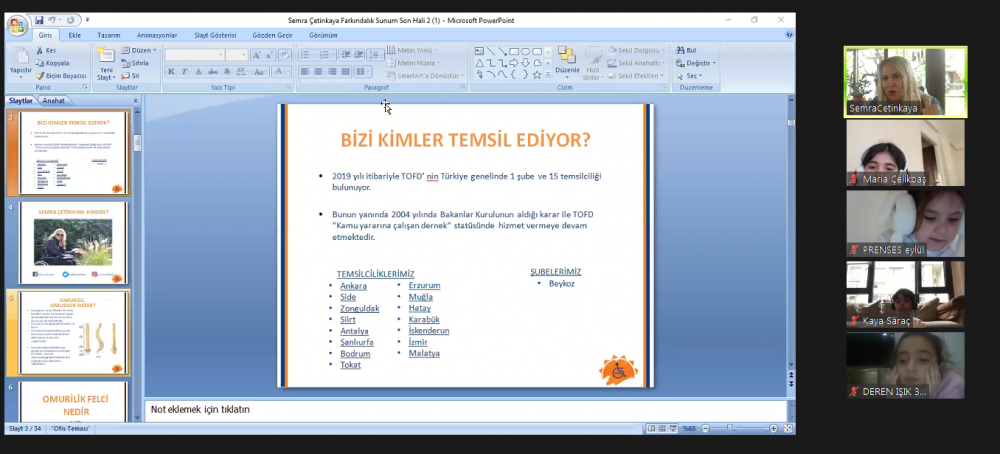Expand the Şekil Anahattı dropdown
This screenshot has height=454, width=1000.
point(636,63)
